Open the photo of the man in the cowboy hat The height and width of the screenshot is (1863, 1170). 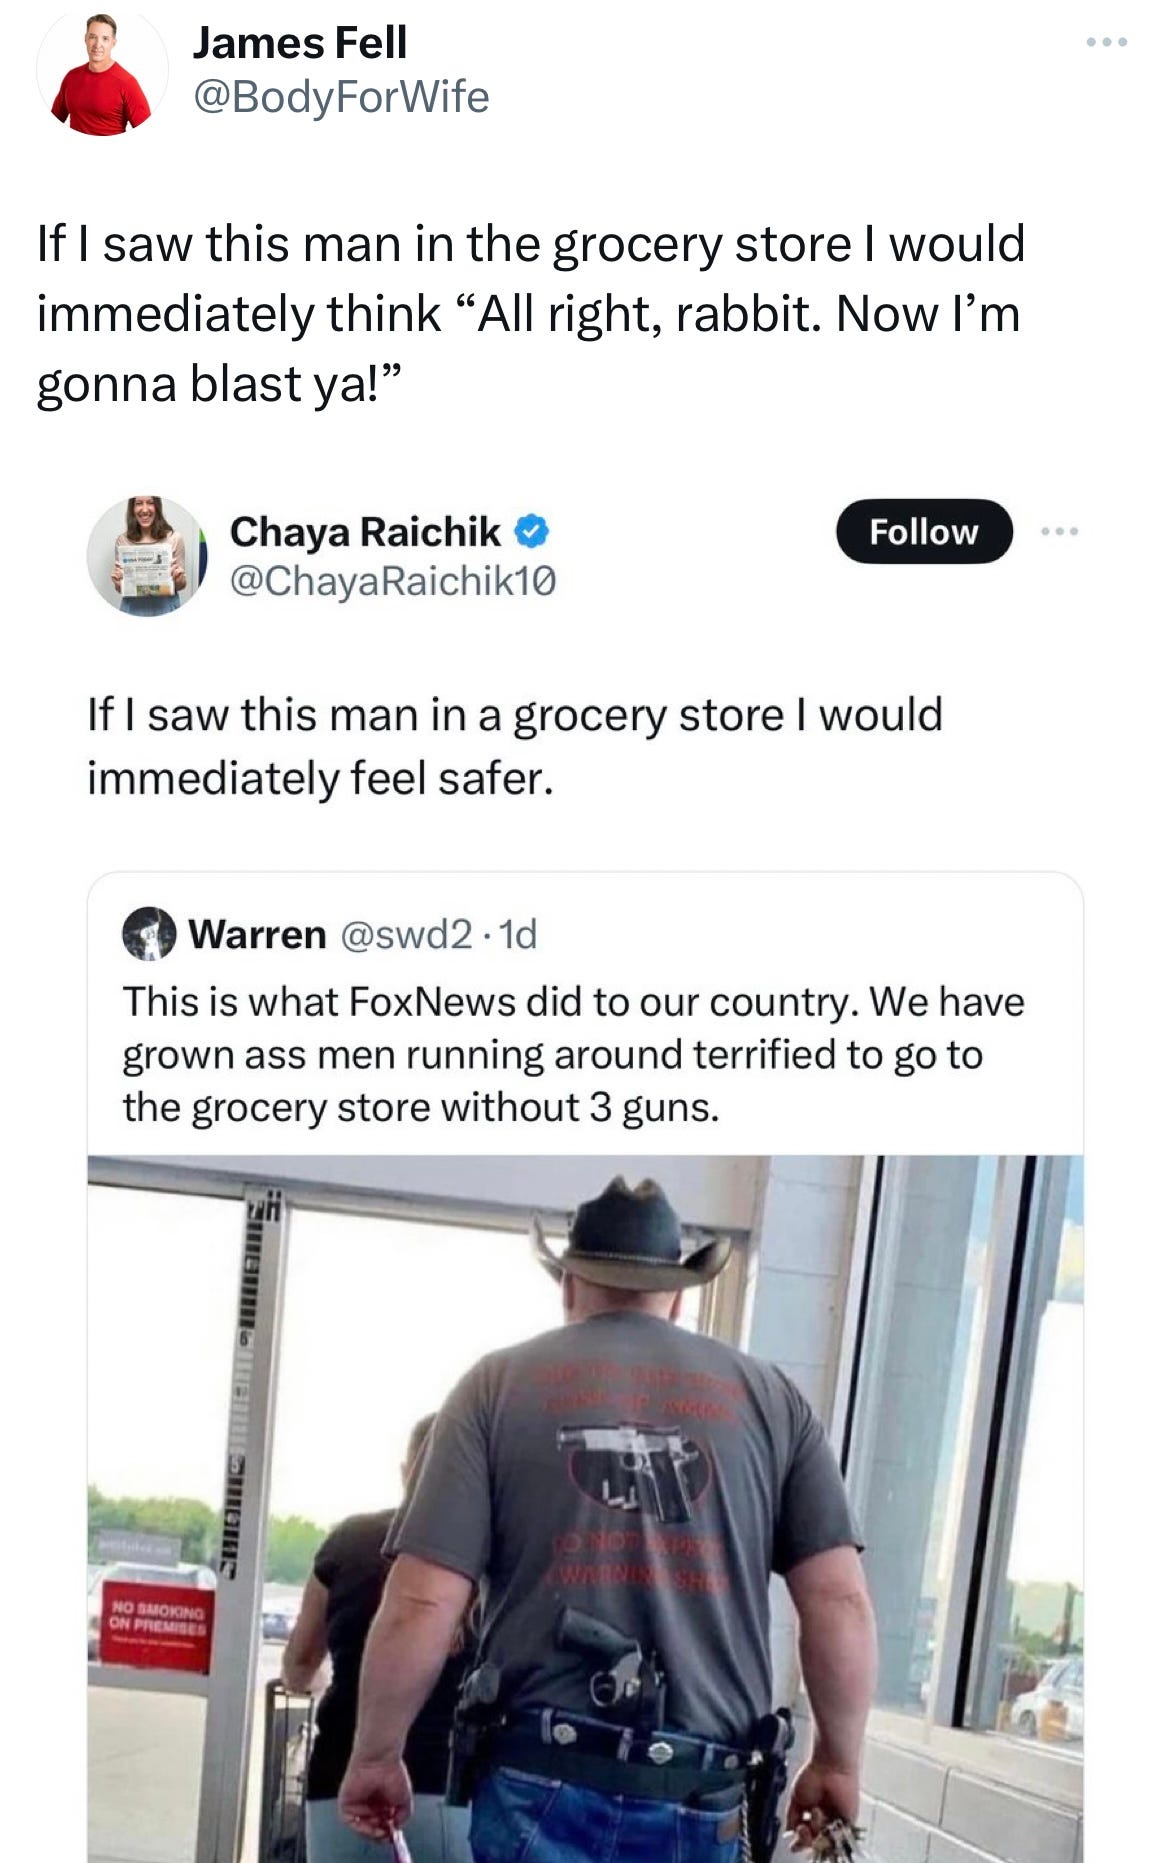tap(585, 1509)
